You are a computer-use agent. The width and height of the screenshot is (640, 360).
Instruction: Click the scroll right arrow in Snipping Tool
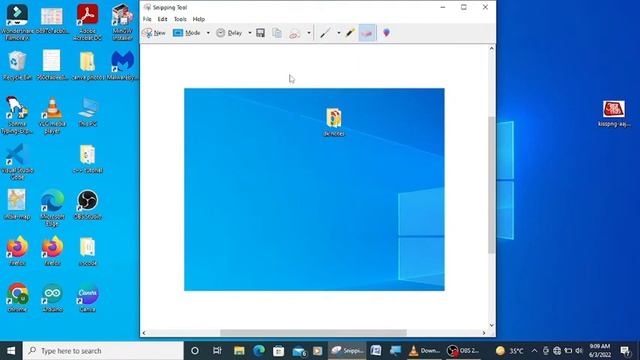click(x=484, y=333)
